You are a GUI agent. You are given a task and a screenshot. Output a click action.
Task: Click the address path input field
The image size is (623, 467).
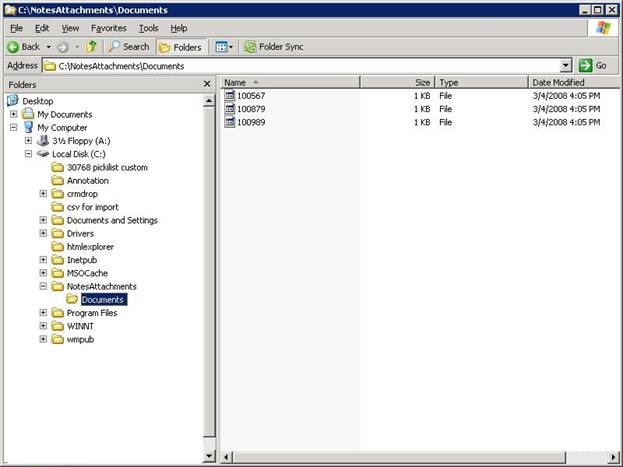coord(300,66)
